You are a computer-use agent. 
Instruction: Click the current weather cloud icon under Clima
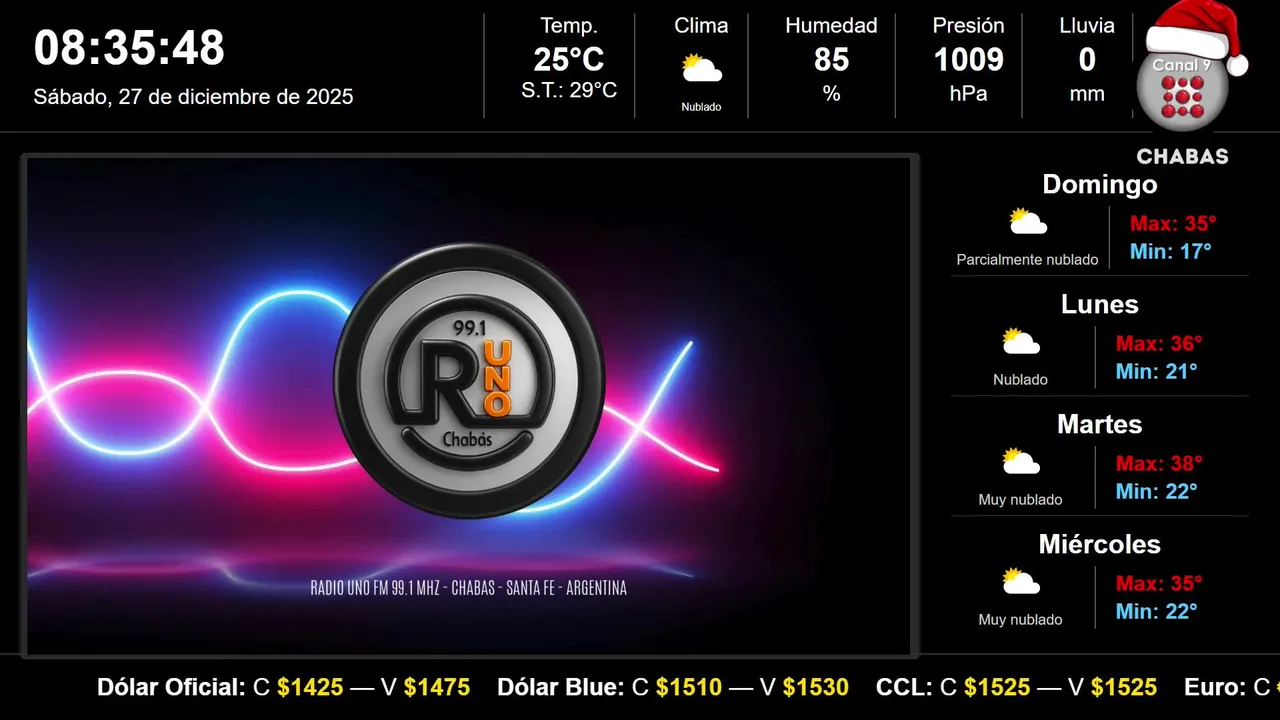pyautogui.click(x=702, y=69)
